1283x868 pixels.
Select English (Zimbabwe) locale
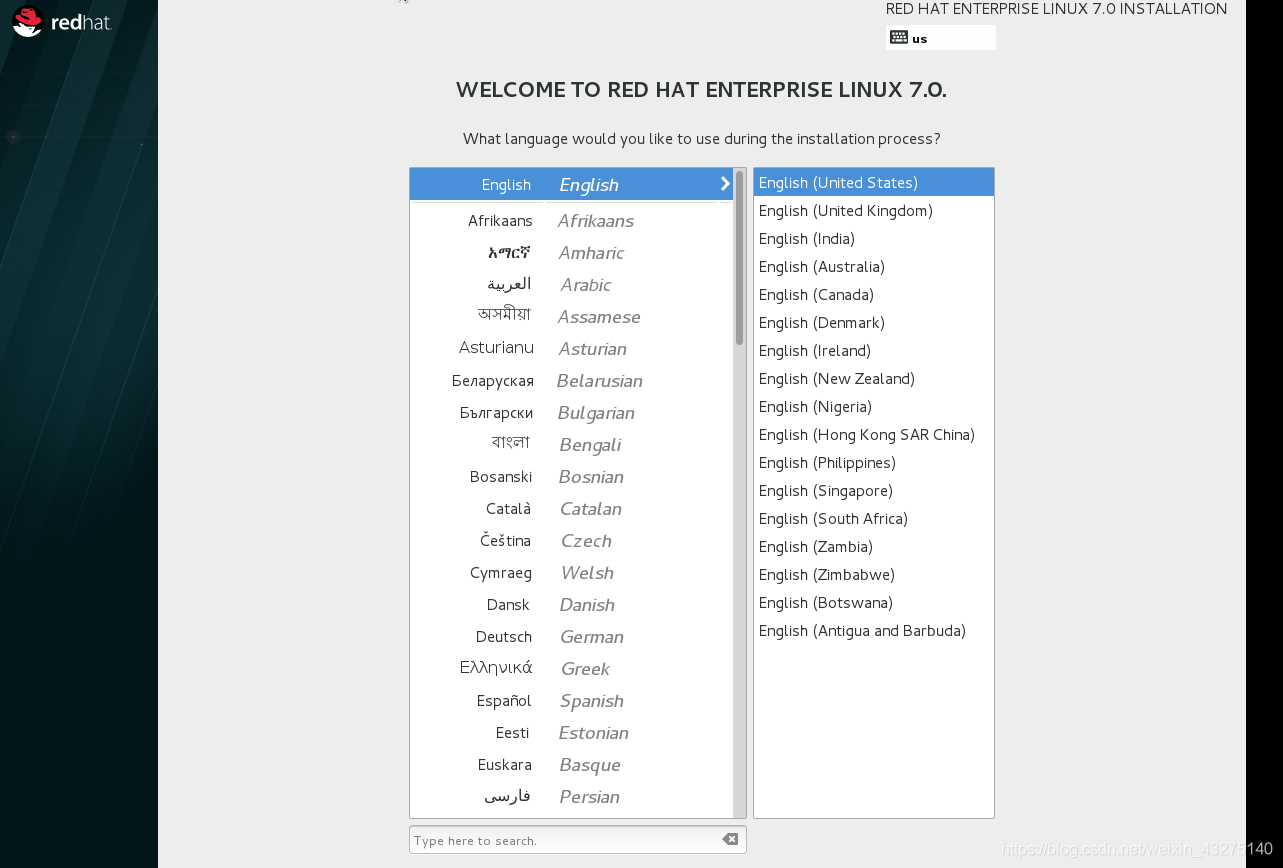coord(874,575)
